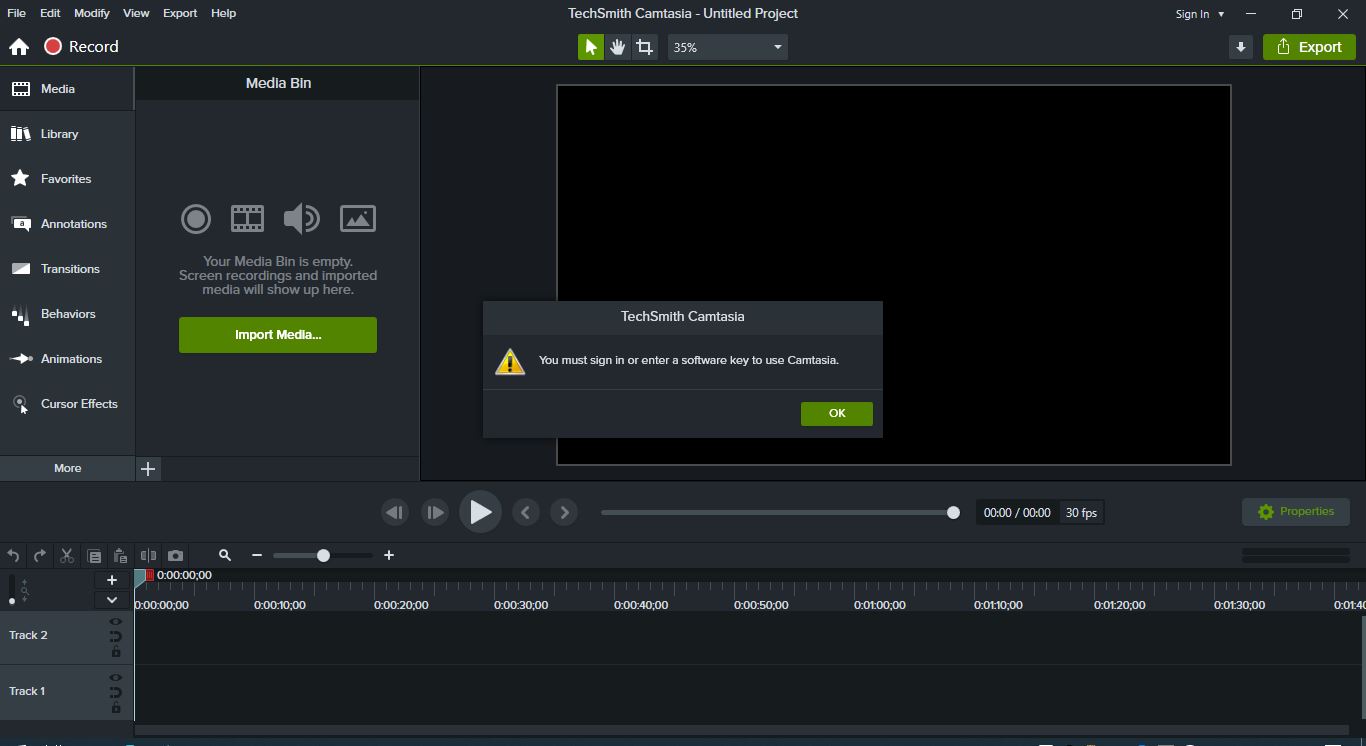Viewport: 1366px width, 746px height.
Task: Select the Media tab in the sidebar
Action: (67, 89)
